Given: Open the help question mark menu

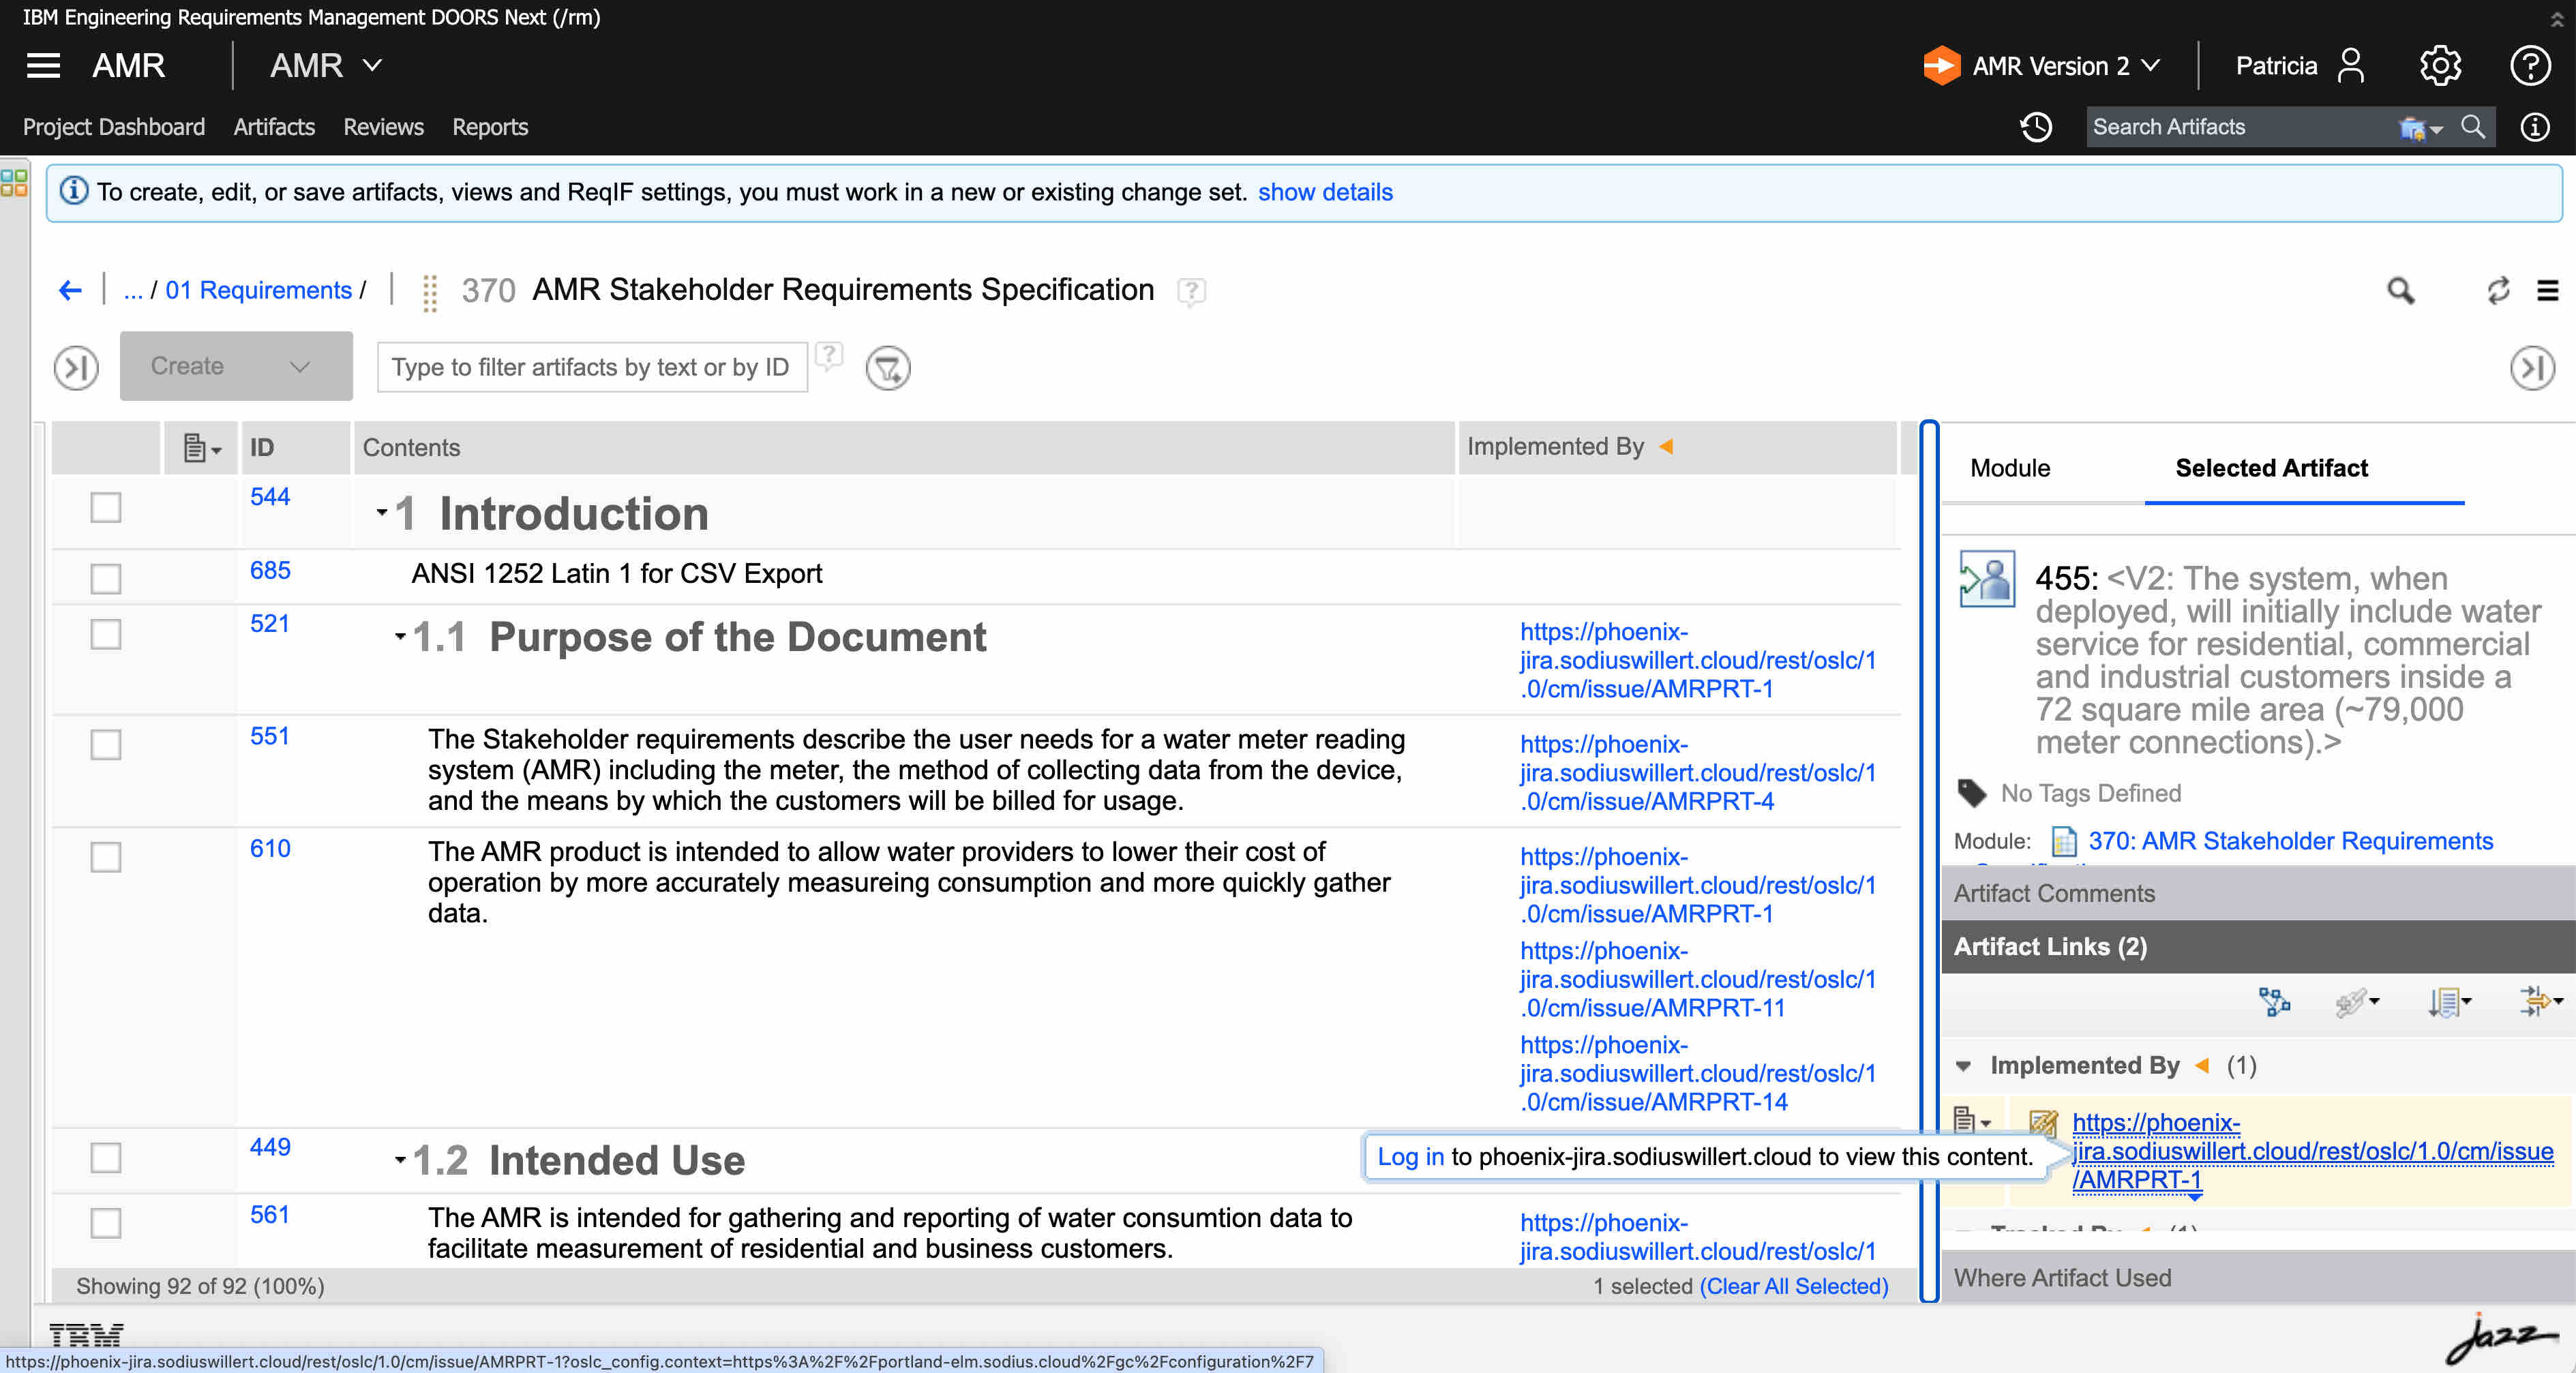Looking at the screenshot, I should pos(2530,66).
